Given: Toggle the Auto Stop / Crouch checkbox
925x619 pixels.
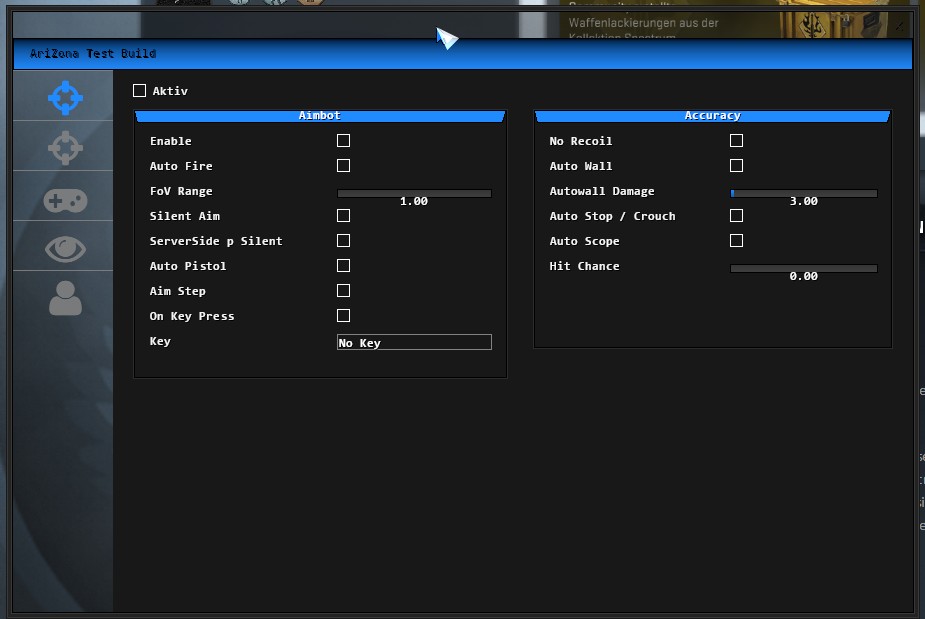Looking at the screenshot, I should 736,216.
